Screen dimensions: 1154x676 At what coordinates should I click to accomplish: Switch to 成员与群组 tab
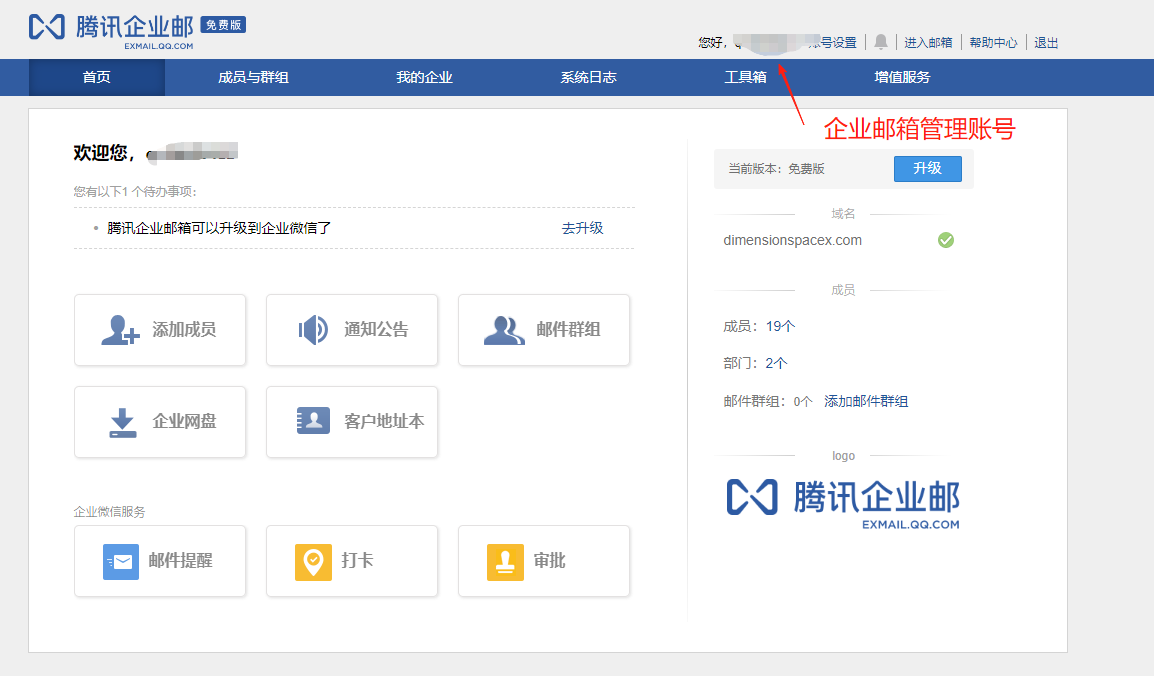pos(253,77)
